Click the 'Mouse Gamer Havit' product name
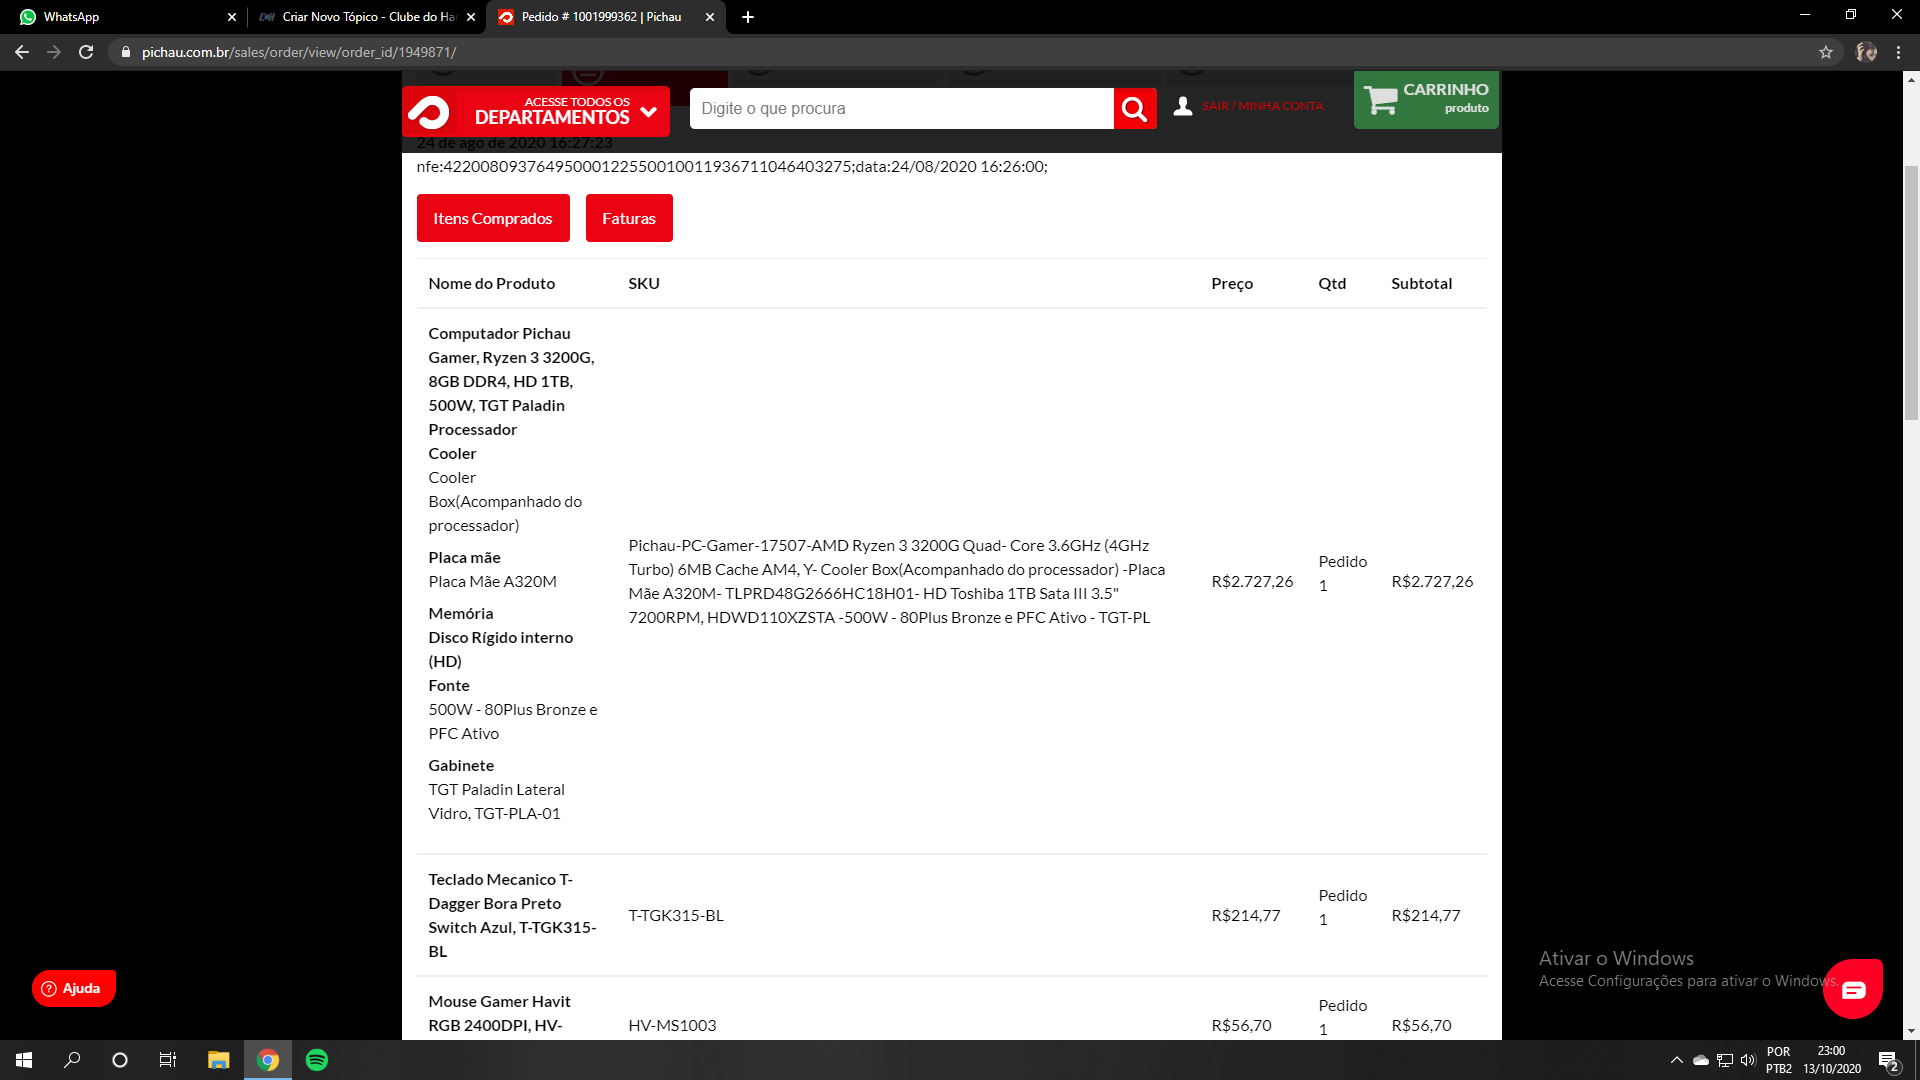The height and width of the screenshot is (1080, 1920). pos(500,1013)
